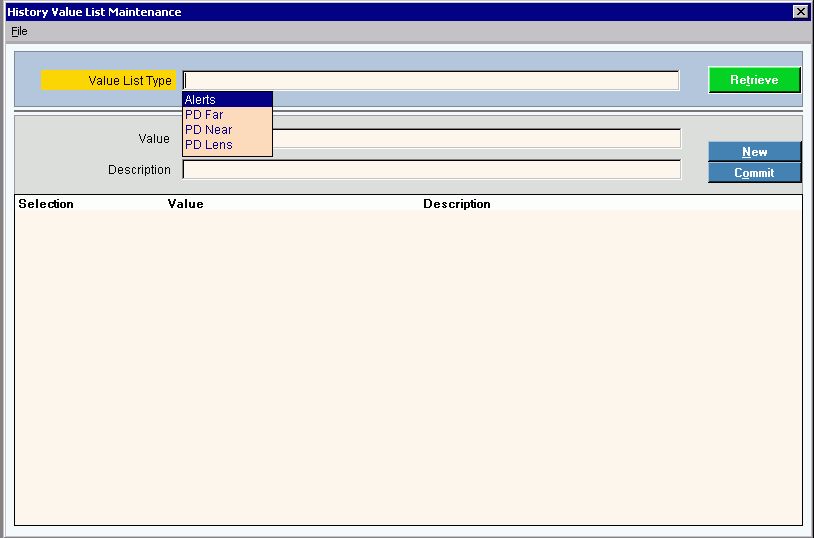814x538 pixels.
Task: Close the History Value List Maintenance window
Action: click(800, 11)
